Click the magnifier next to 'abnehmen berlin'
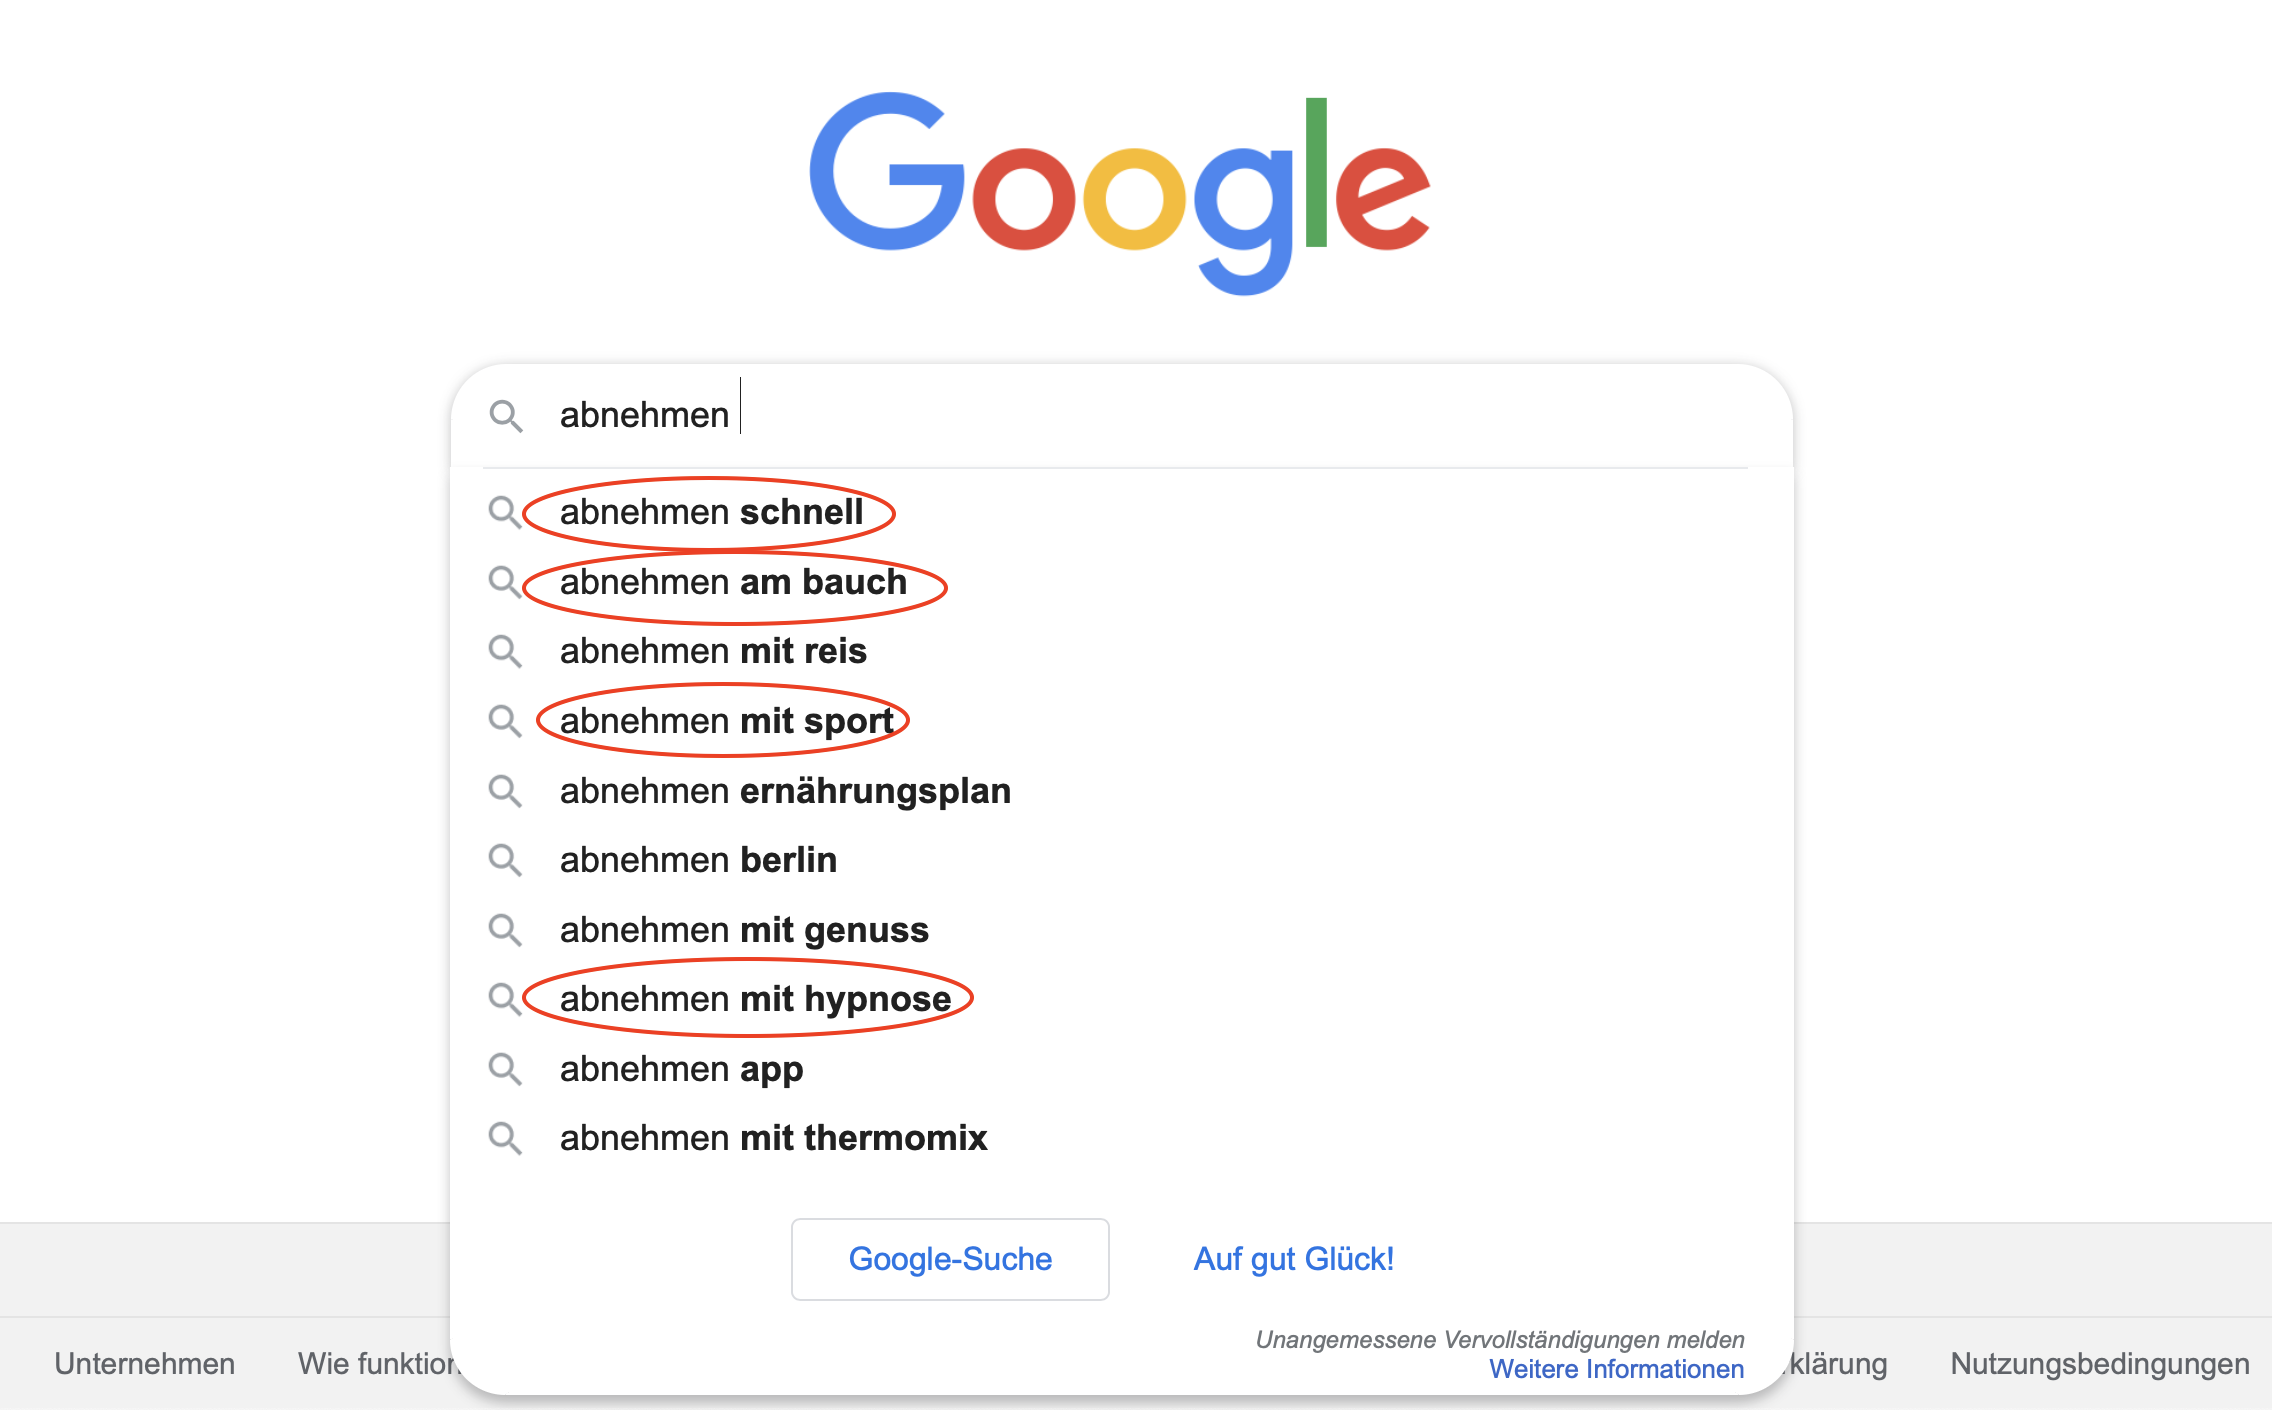The height and width of the screenshot is (1410, 2272). (x=506, y=860)
